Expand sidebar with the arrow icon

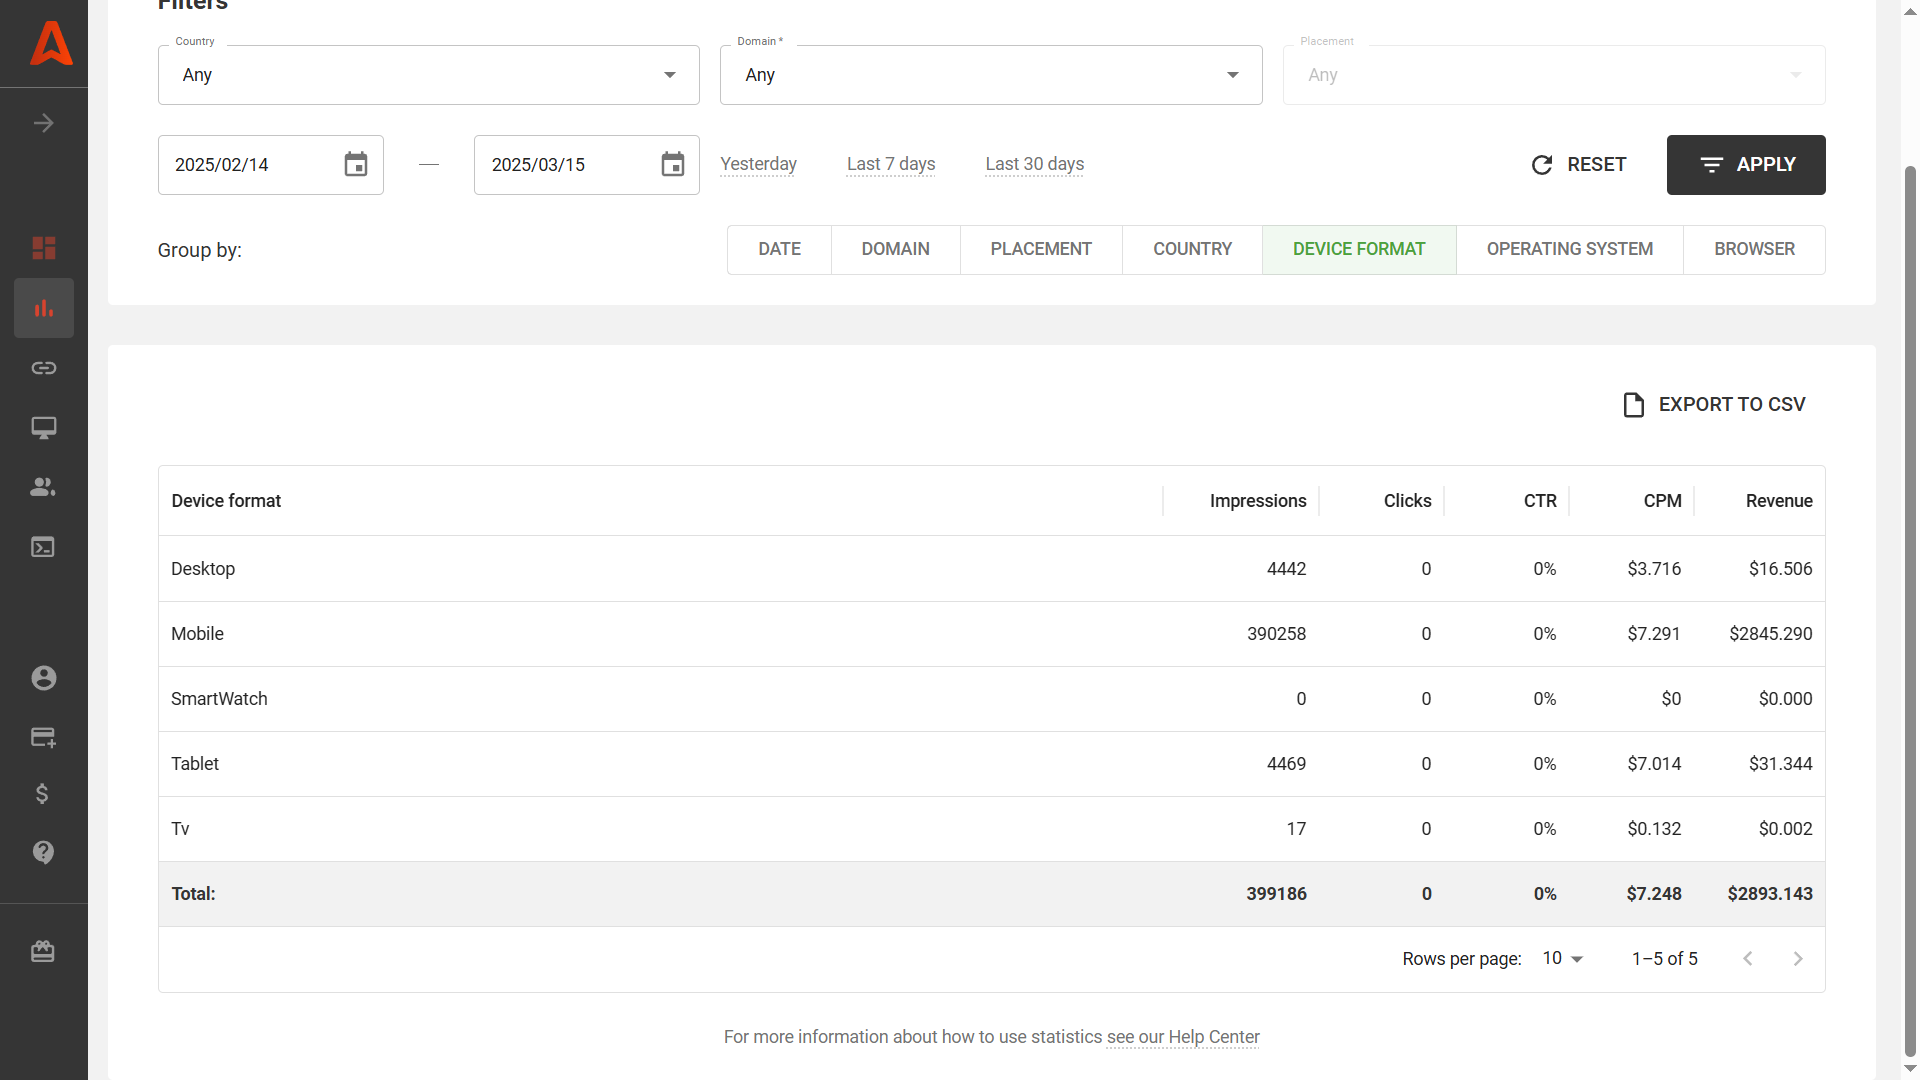(43, 123)
